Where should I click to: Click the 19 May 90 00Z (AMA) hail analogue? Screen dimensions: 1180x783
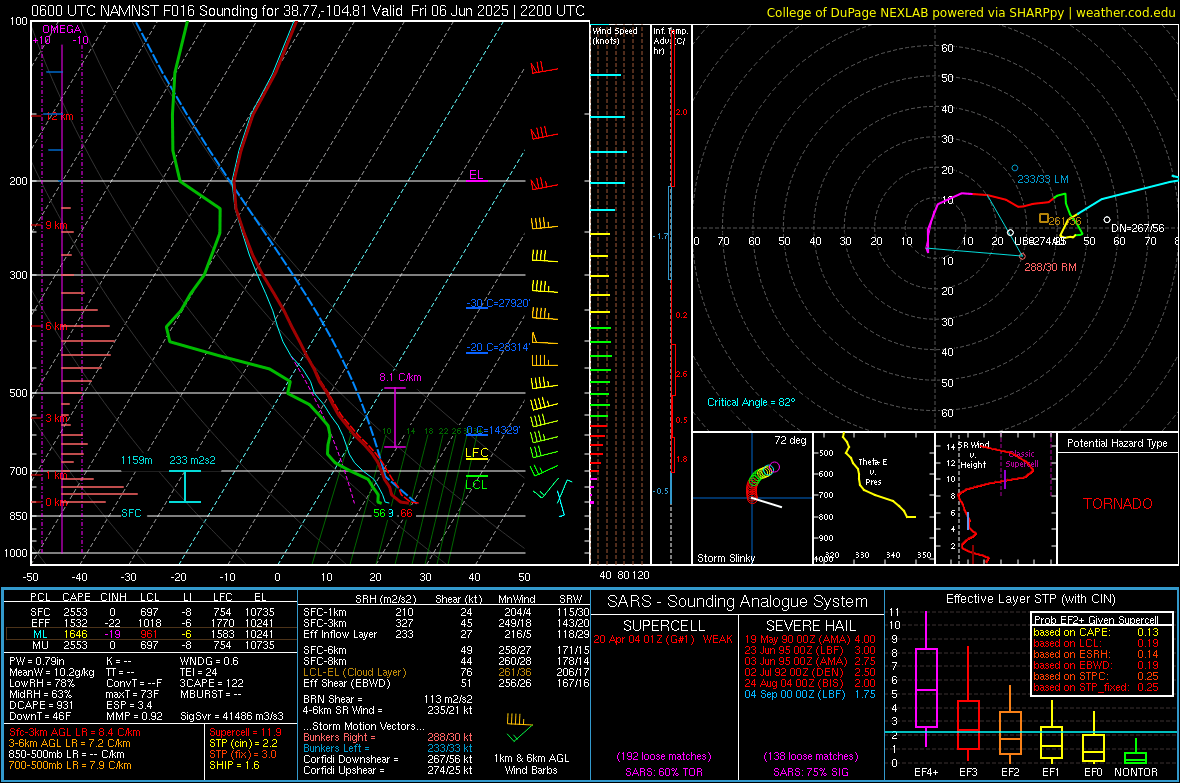(810, 639)
